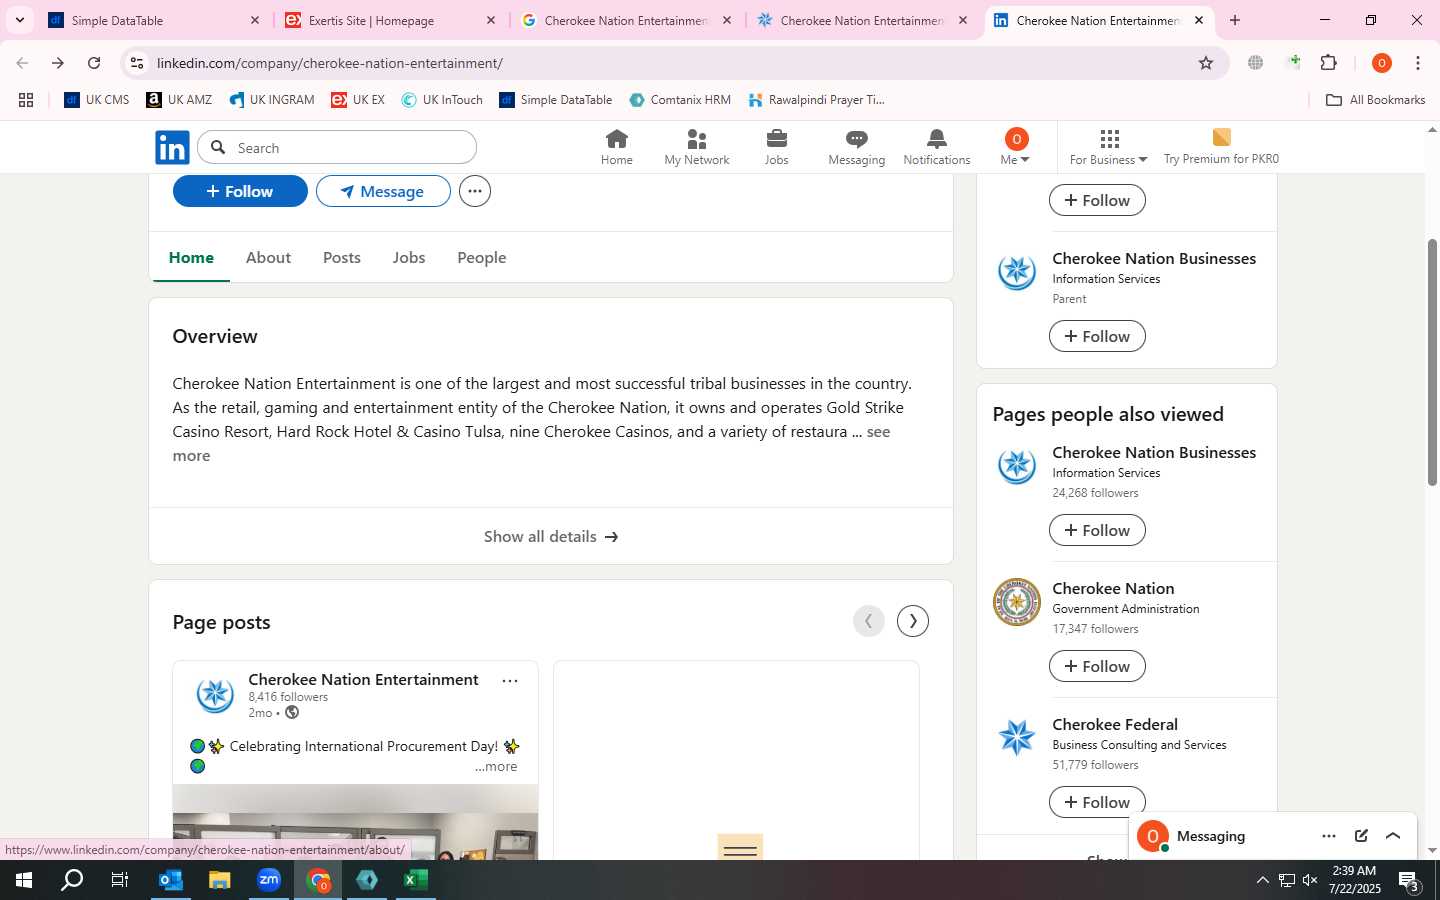The height and width of the screenshot is (900, 1440).
Task: Open Cherokee Federal star logo
Action: pyautogui.click(x=1017, y=738)
